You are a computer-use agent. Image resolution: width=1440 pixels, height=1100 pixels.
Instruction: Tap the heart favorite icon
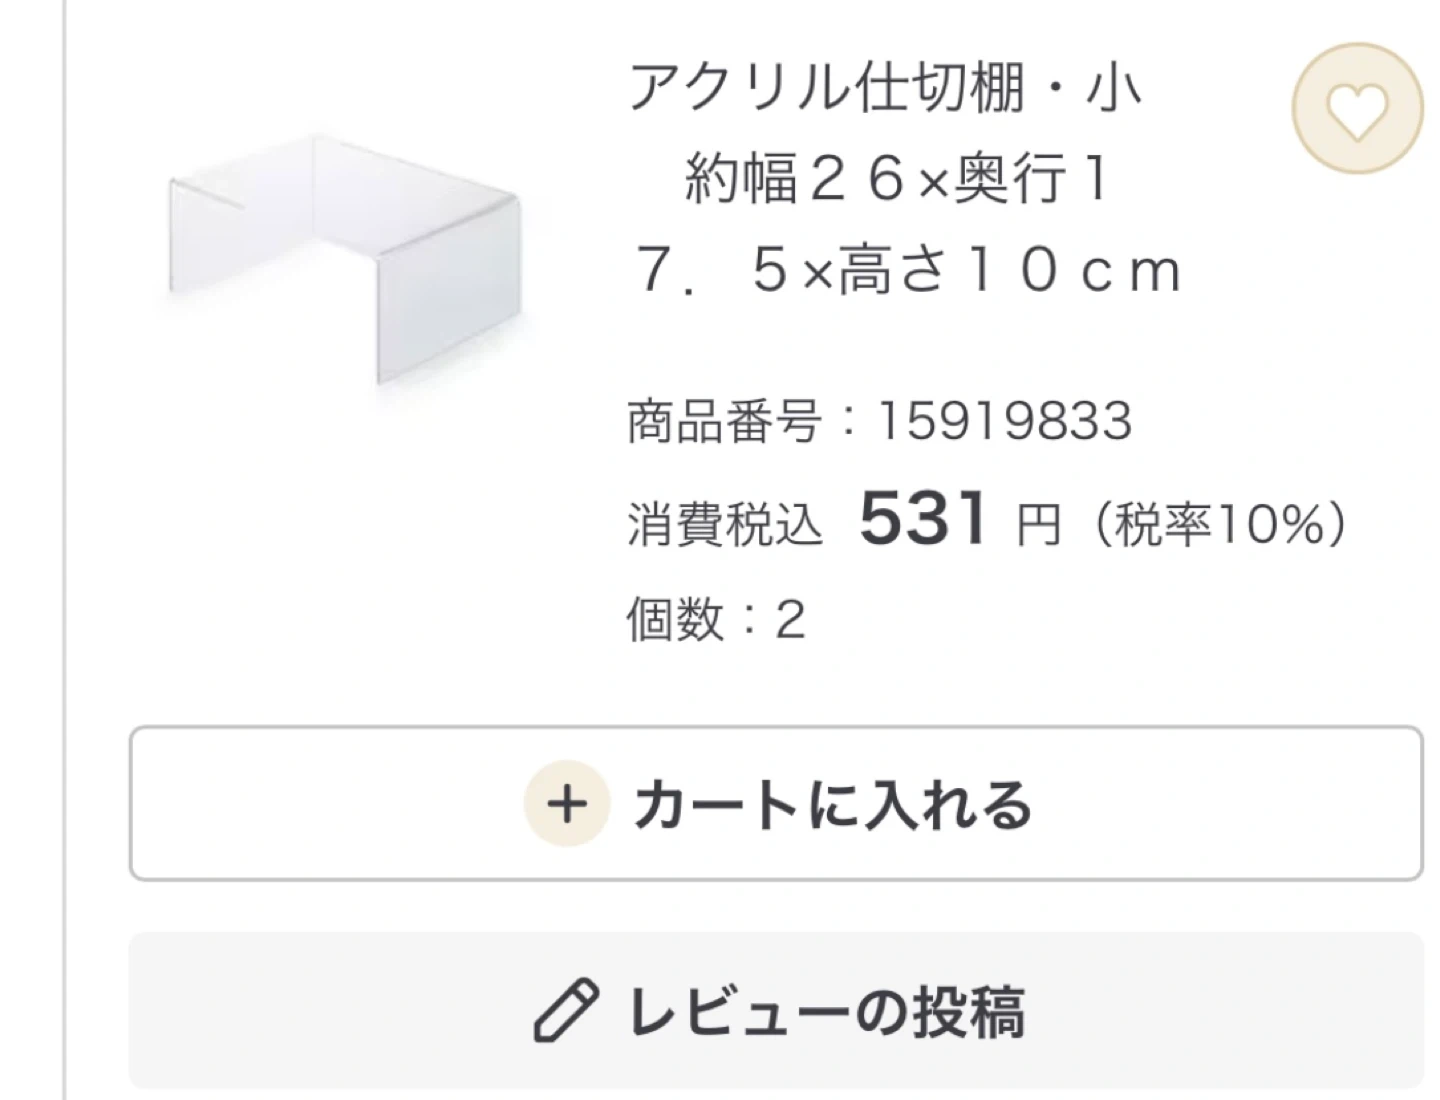(1356, 108)
